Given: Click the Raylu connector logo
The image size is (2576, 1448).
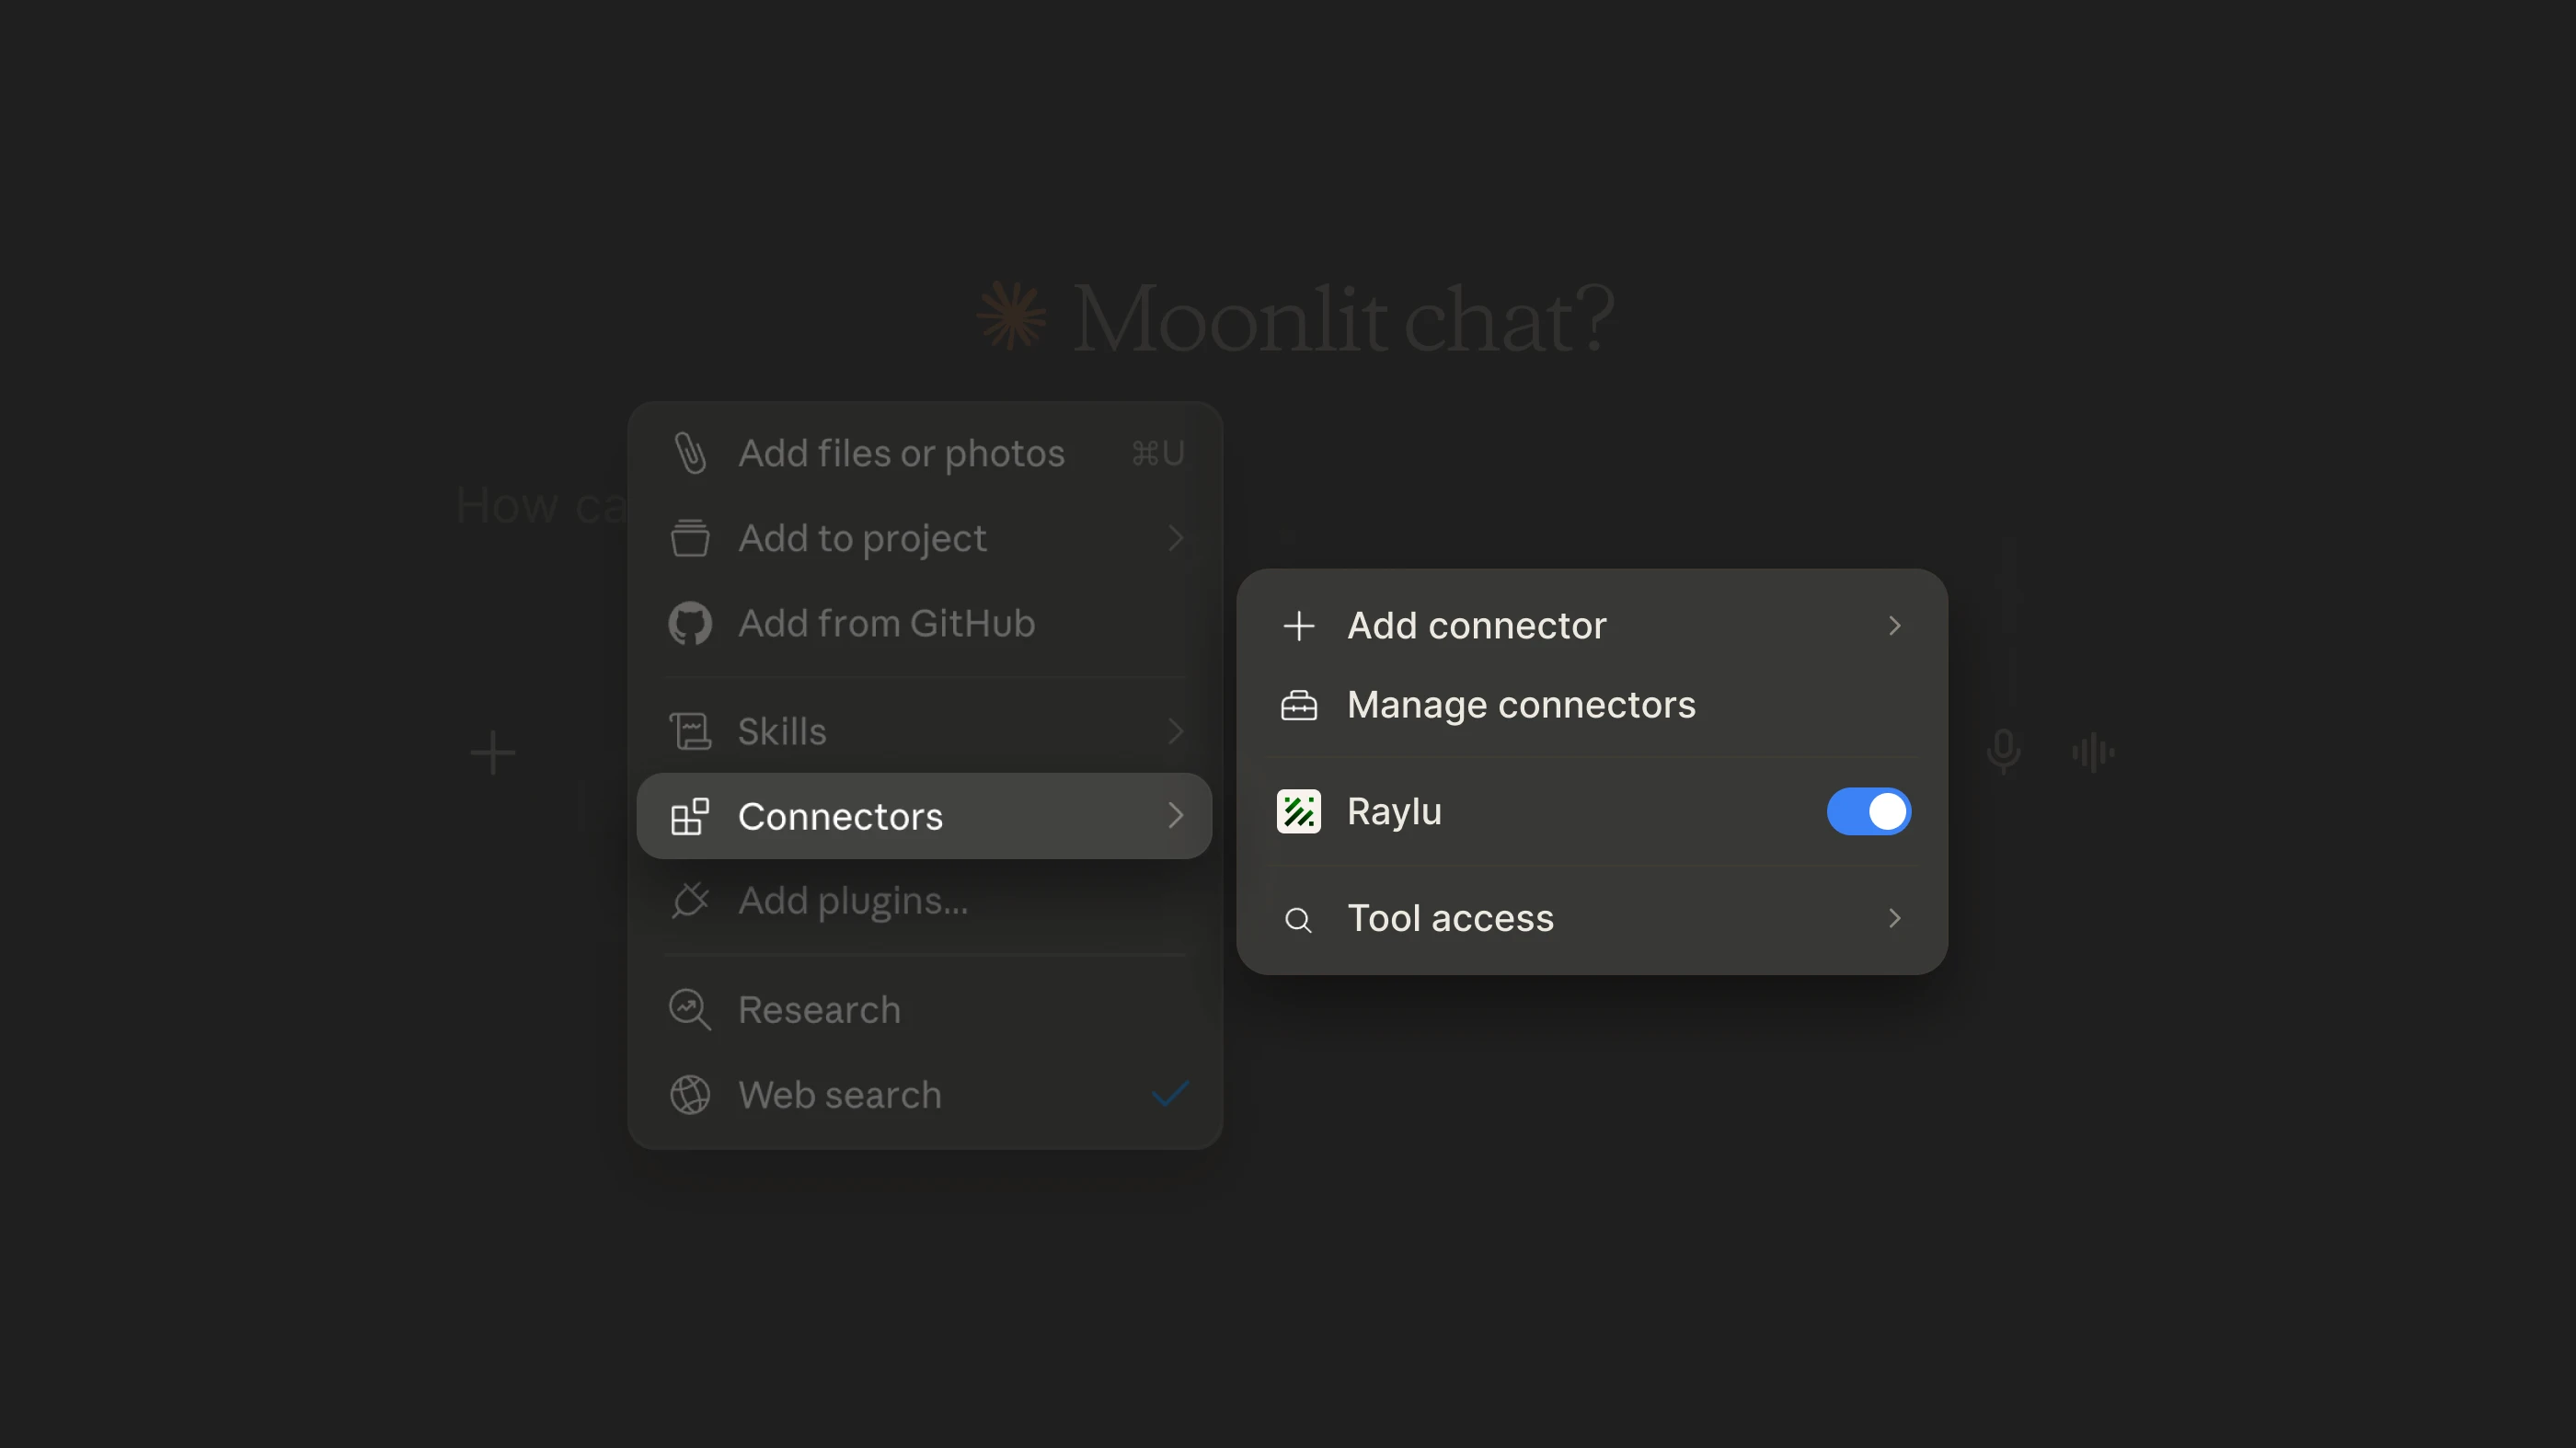Looking at the screenshot, I should [1298, 811].
